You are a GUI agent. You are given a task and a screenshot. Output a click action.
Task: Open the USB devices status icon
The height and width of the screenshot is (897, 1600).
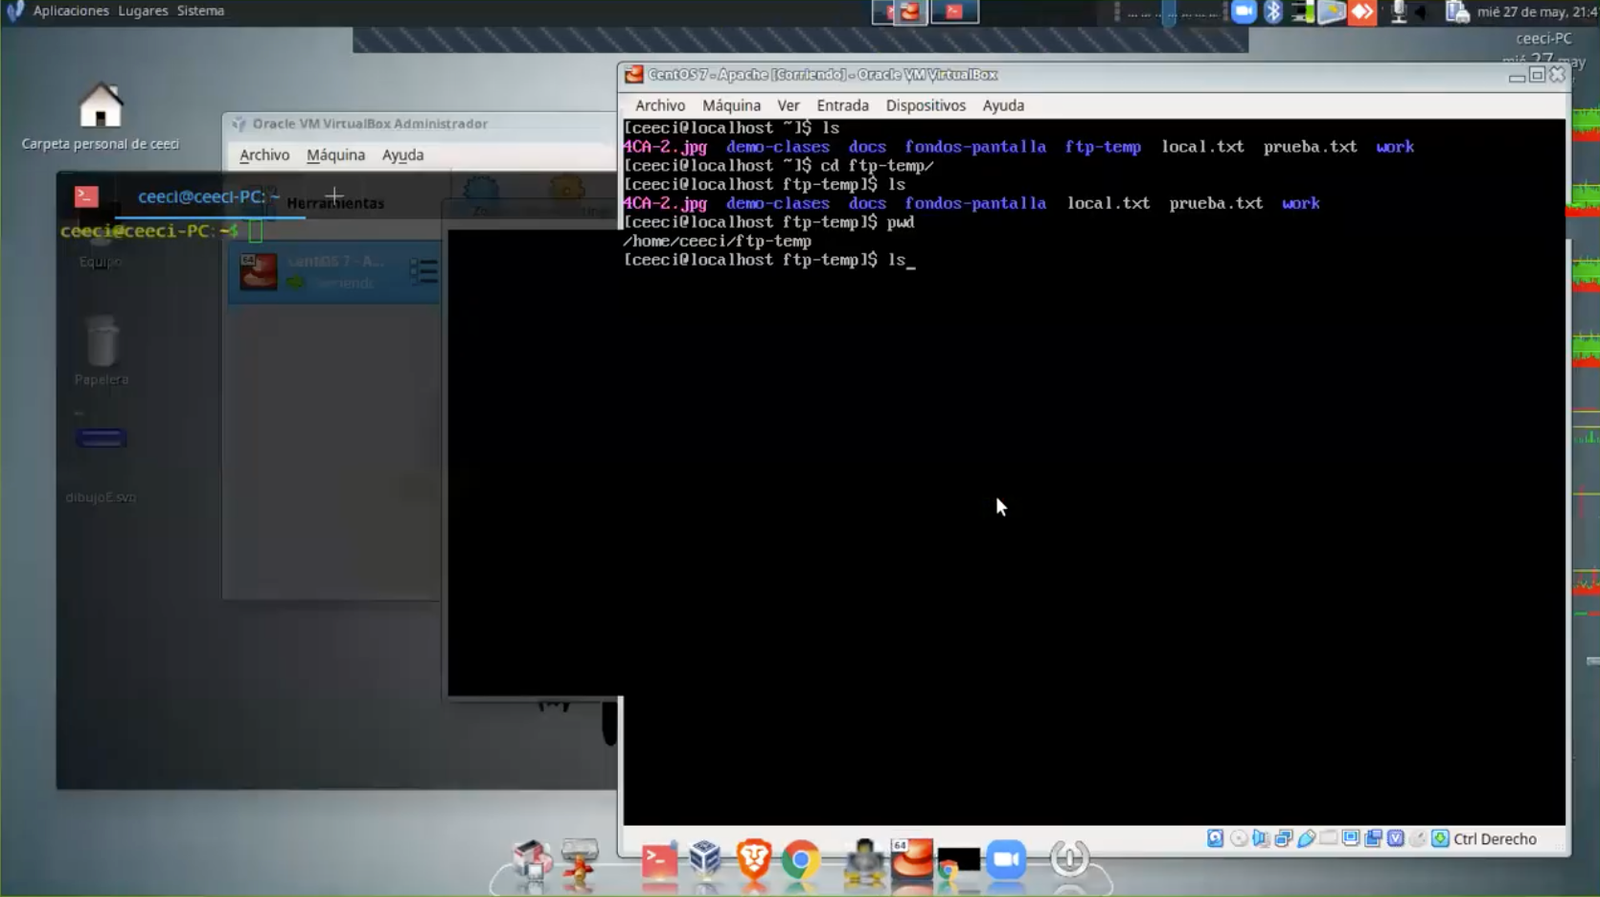(x=1306, y=839)
